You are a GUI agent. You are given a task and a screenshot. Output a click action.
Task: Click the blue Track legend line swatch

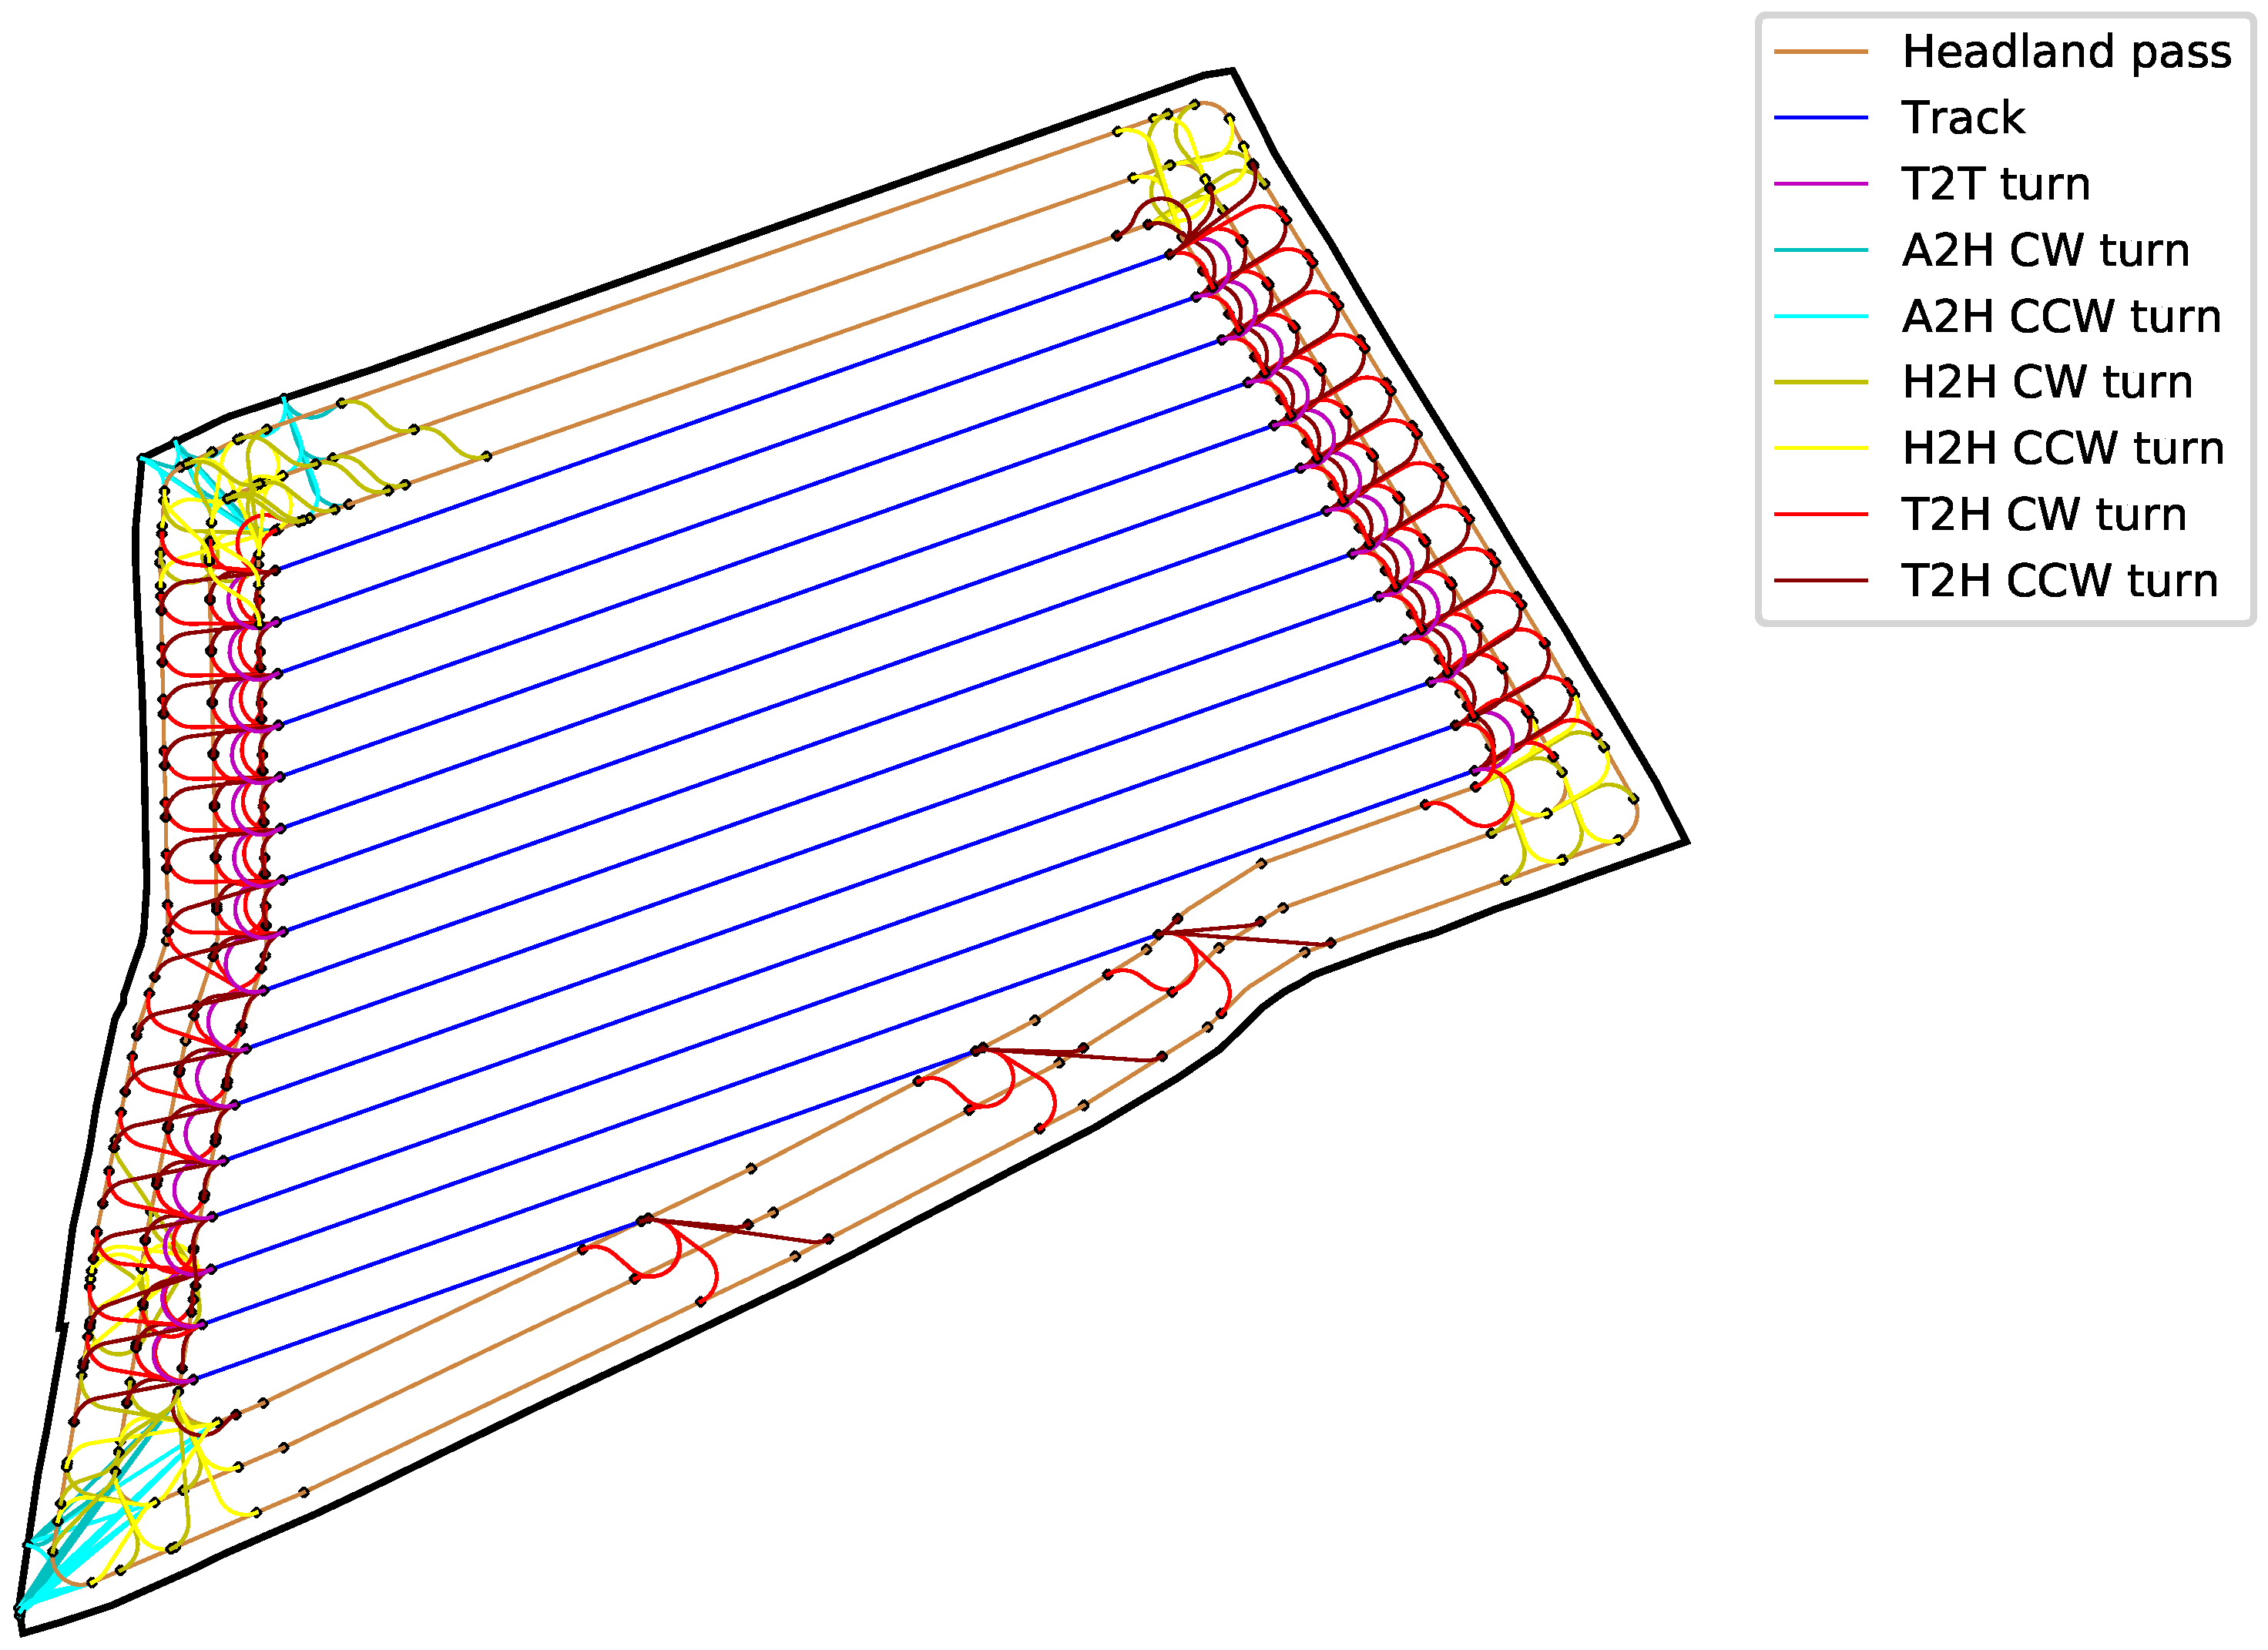pyautogui.click(x=1820, y=118)
